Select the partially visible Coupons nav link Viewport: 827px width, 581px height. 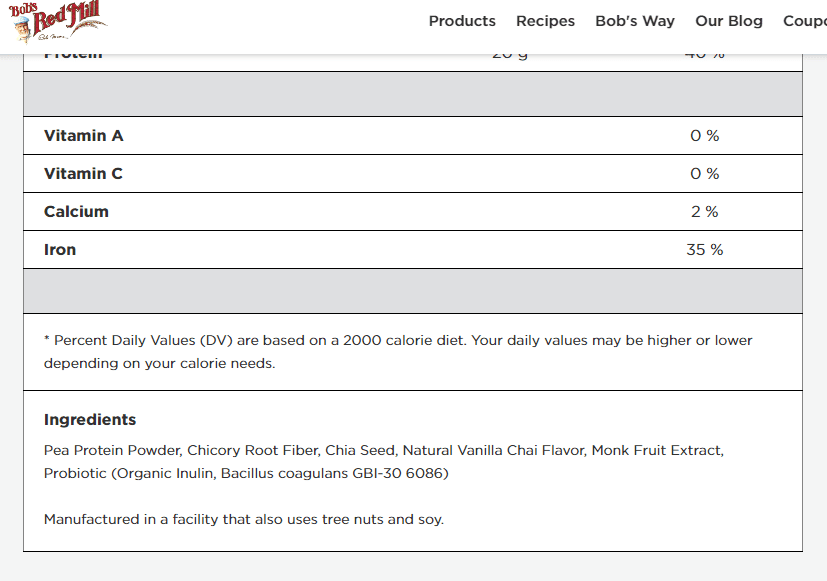coord(804,21)
